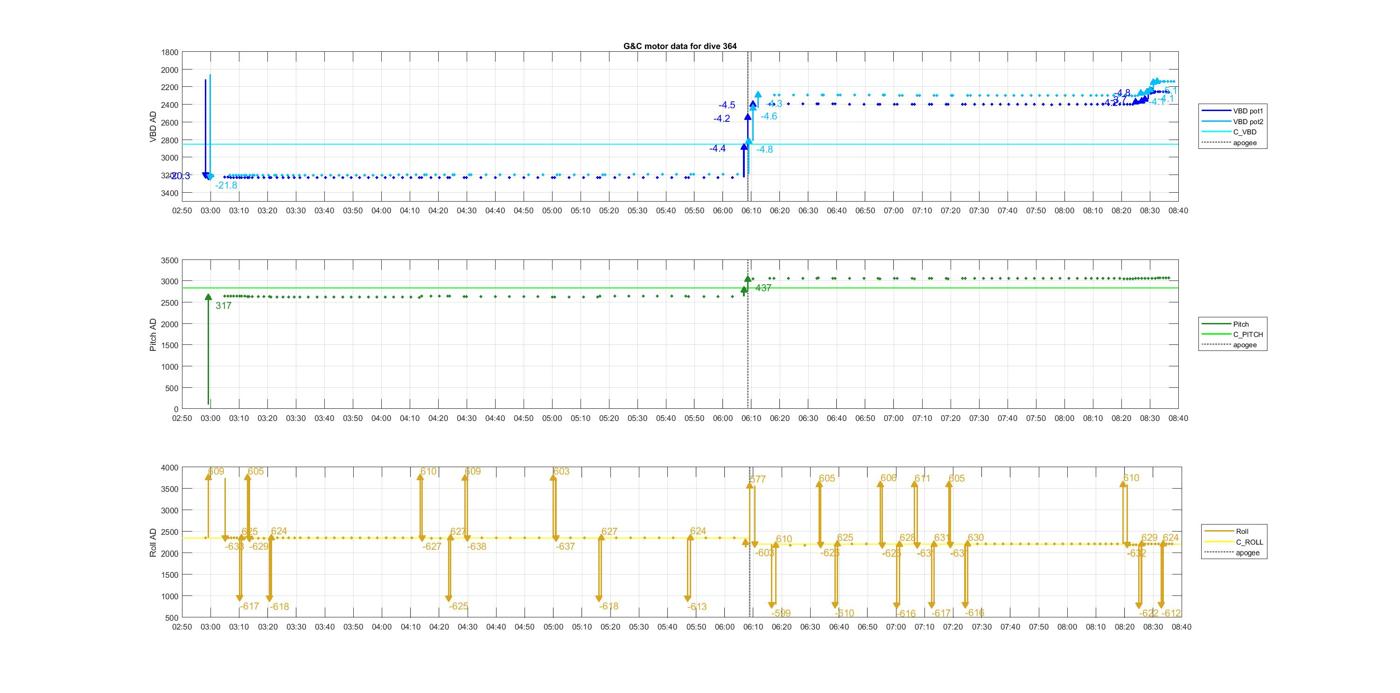Click the '-599' label in Roll plot
This screenshot has width=1400, height=693.
coord(781,613)
